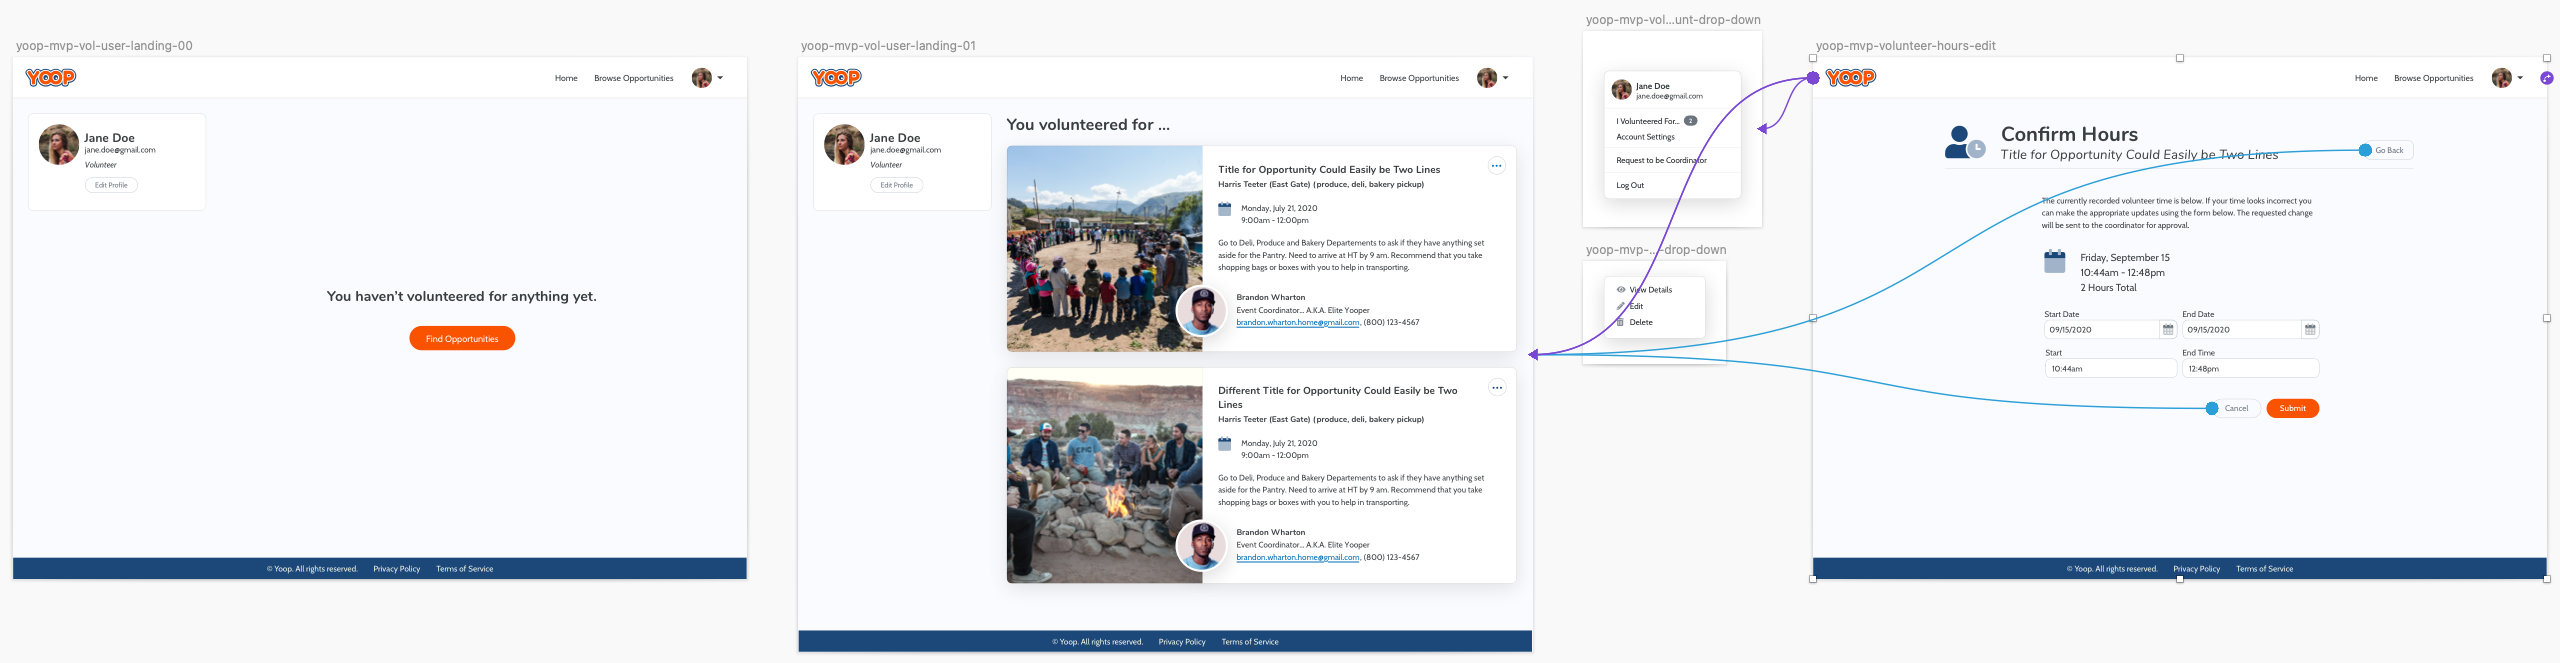2560x663 pixels.
Task: Click Jane Doe's profile photo on landing-00
Action: (59, 145)
